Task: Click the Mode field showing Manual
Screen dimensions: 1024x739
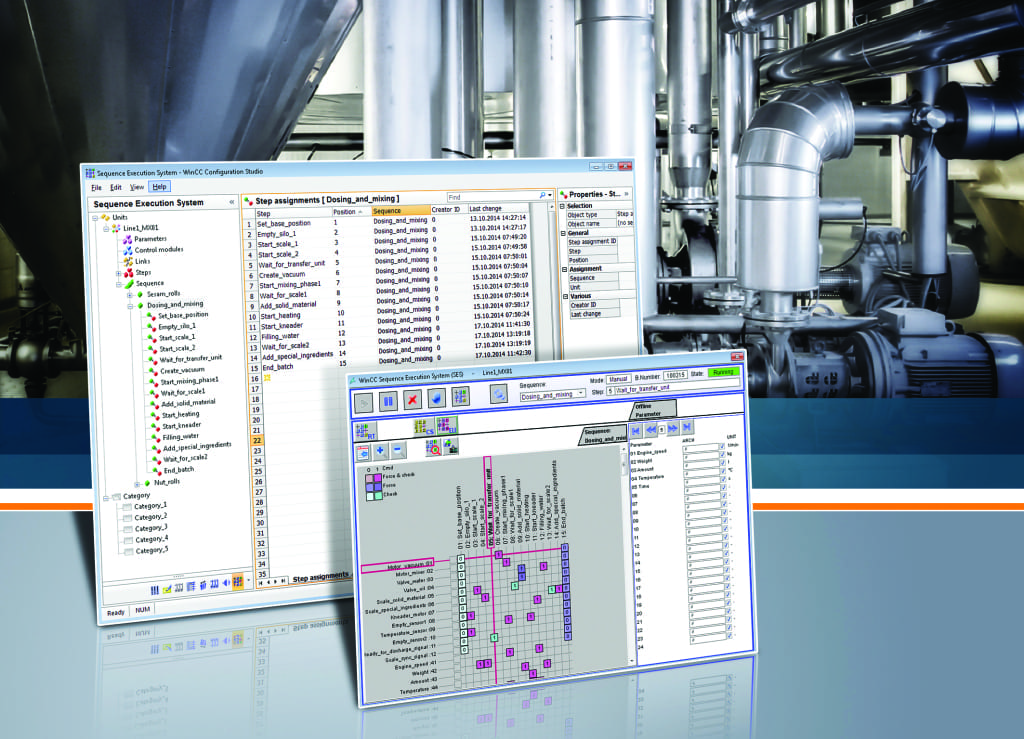Action: pyautogui.click(x=618, y=379)
